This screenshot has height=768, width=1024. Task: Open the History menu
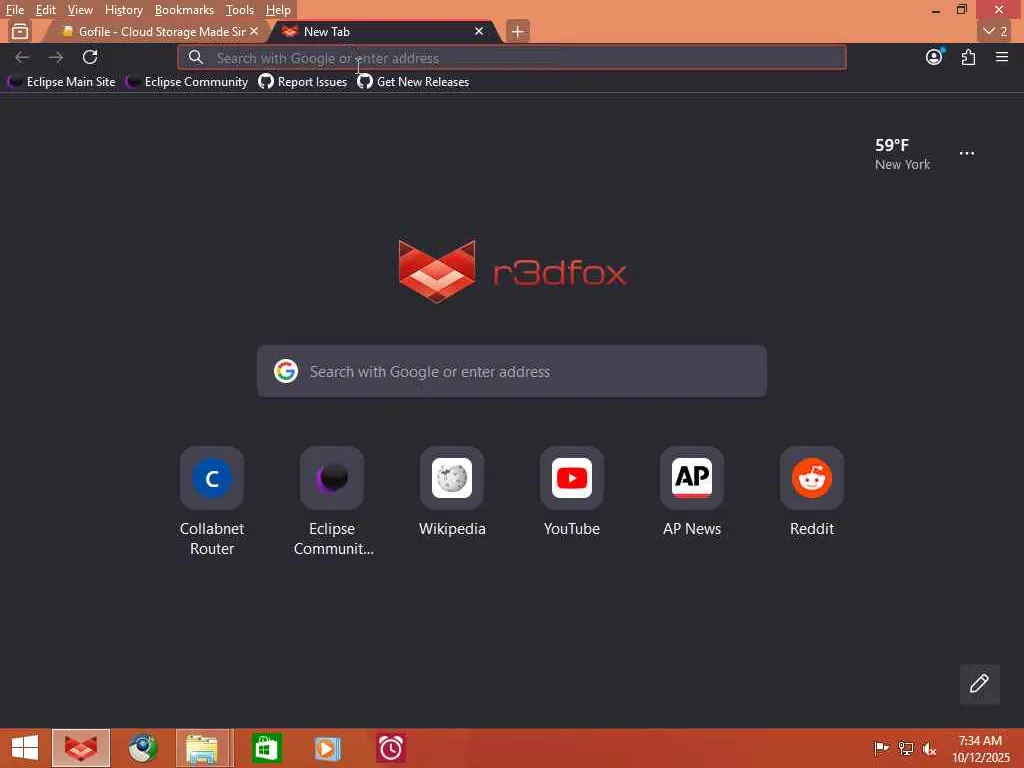[123, 10]
